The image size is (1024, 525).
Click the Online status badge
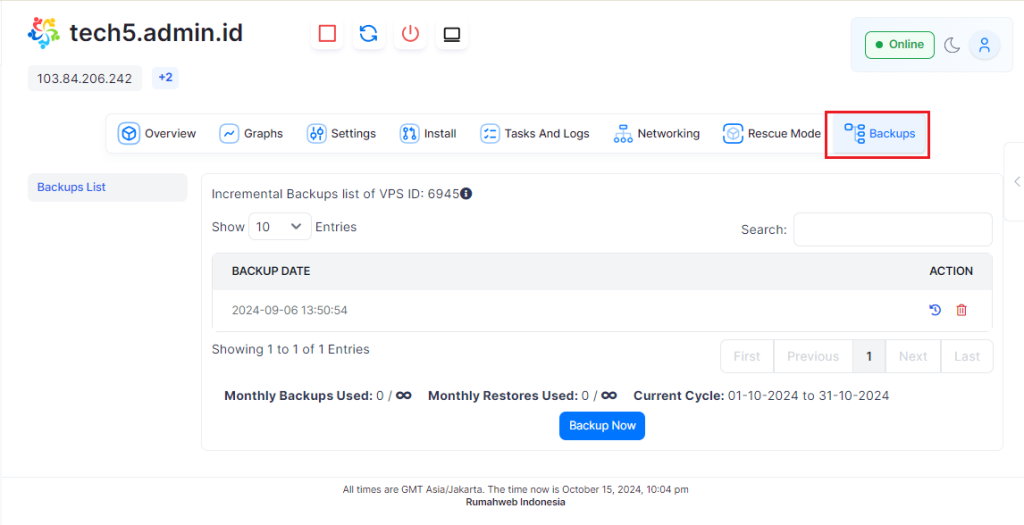900,45
